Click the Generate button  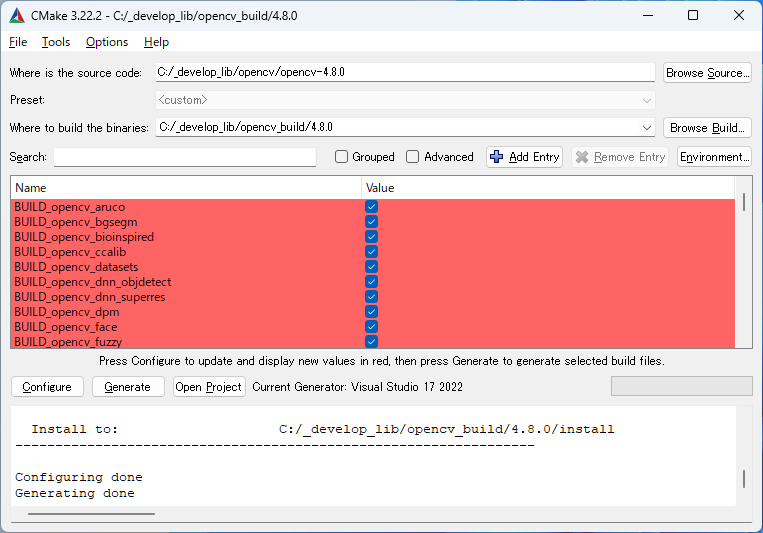128,386
